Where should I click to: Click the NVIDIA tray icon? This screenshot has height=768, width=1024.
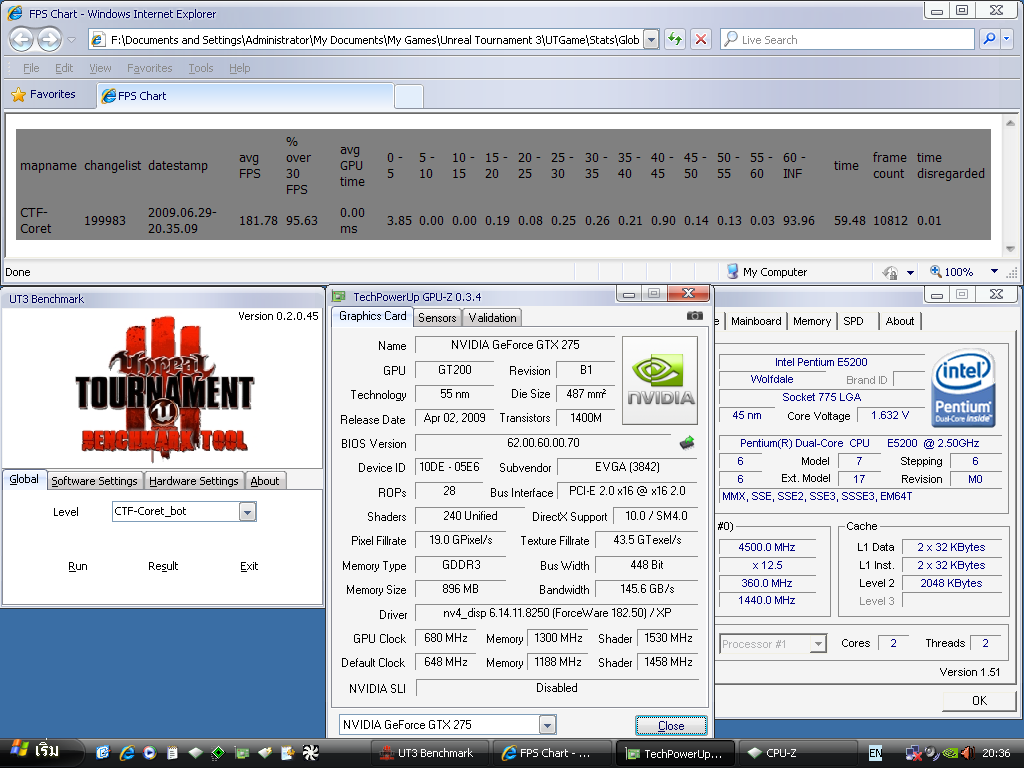tap(950, 754)
